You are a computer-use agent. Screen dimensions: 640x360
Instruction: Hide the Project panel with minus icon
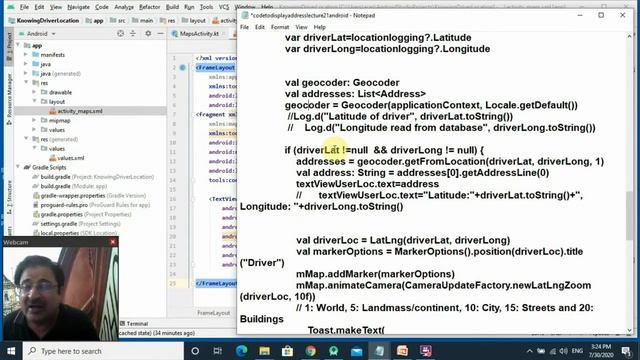pyautogui.click(x=160, y=33)
